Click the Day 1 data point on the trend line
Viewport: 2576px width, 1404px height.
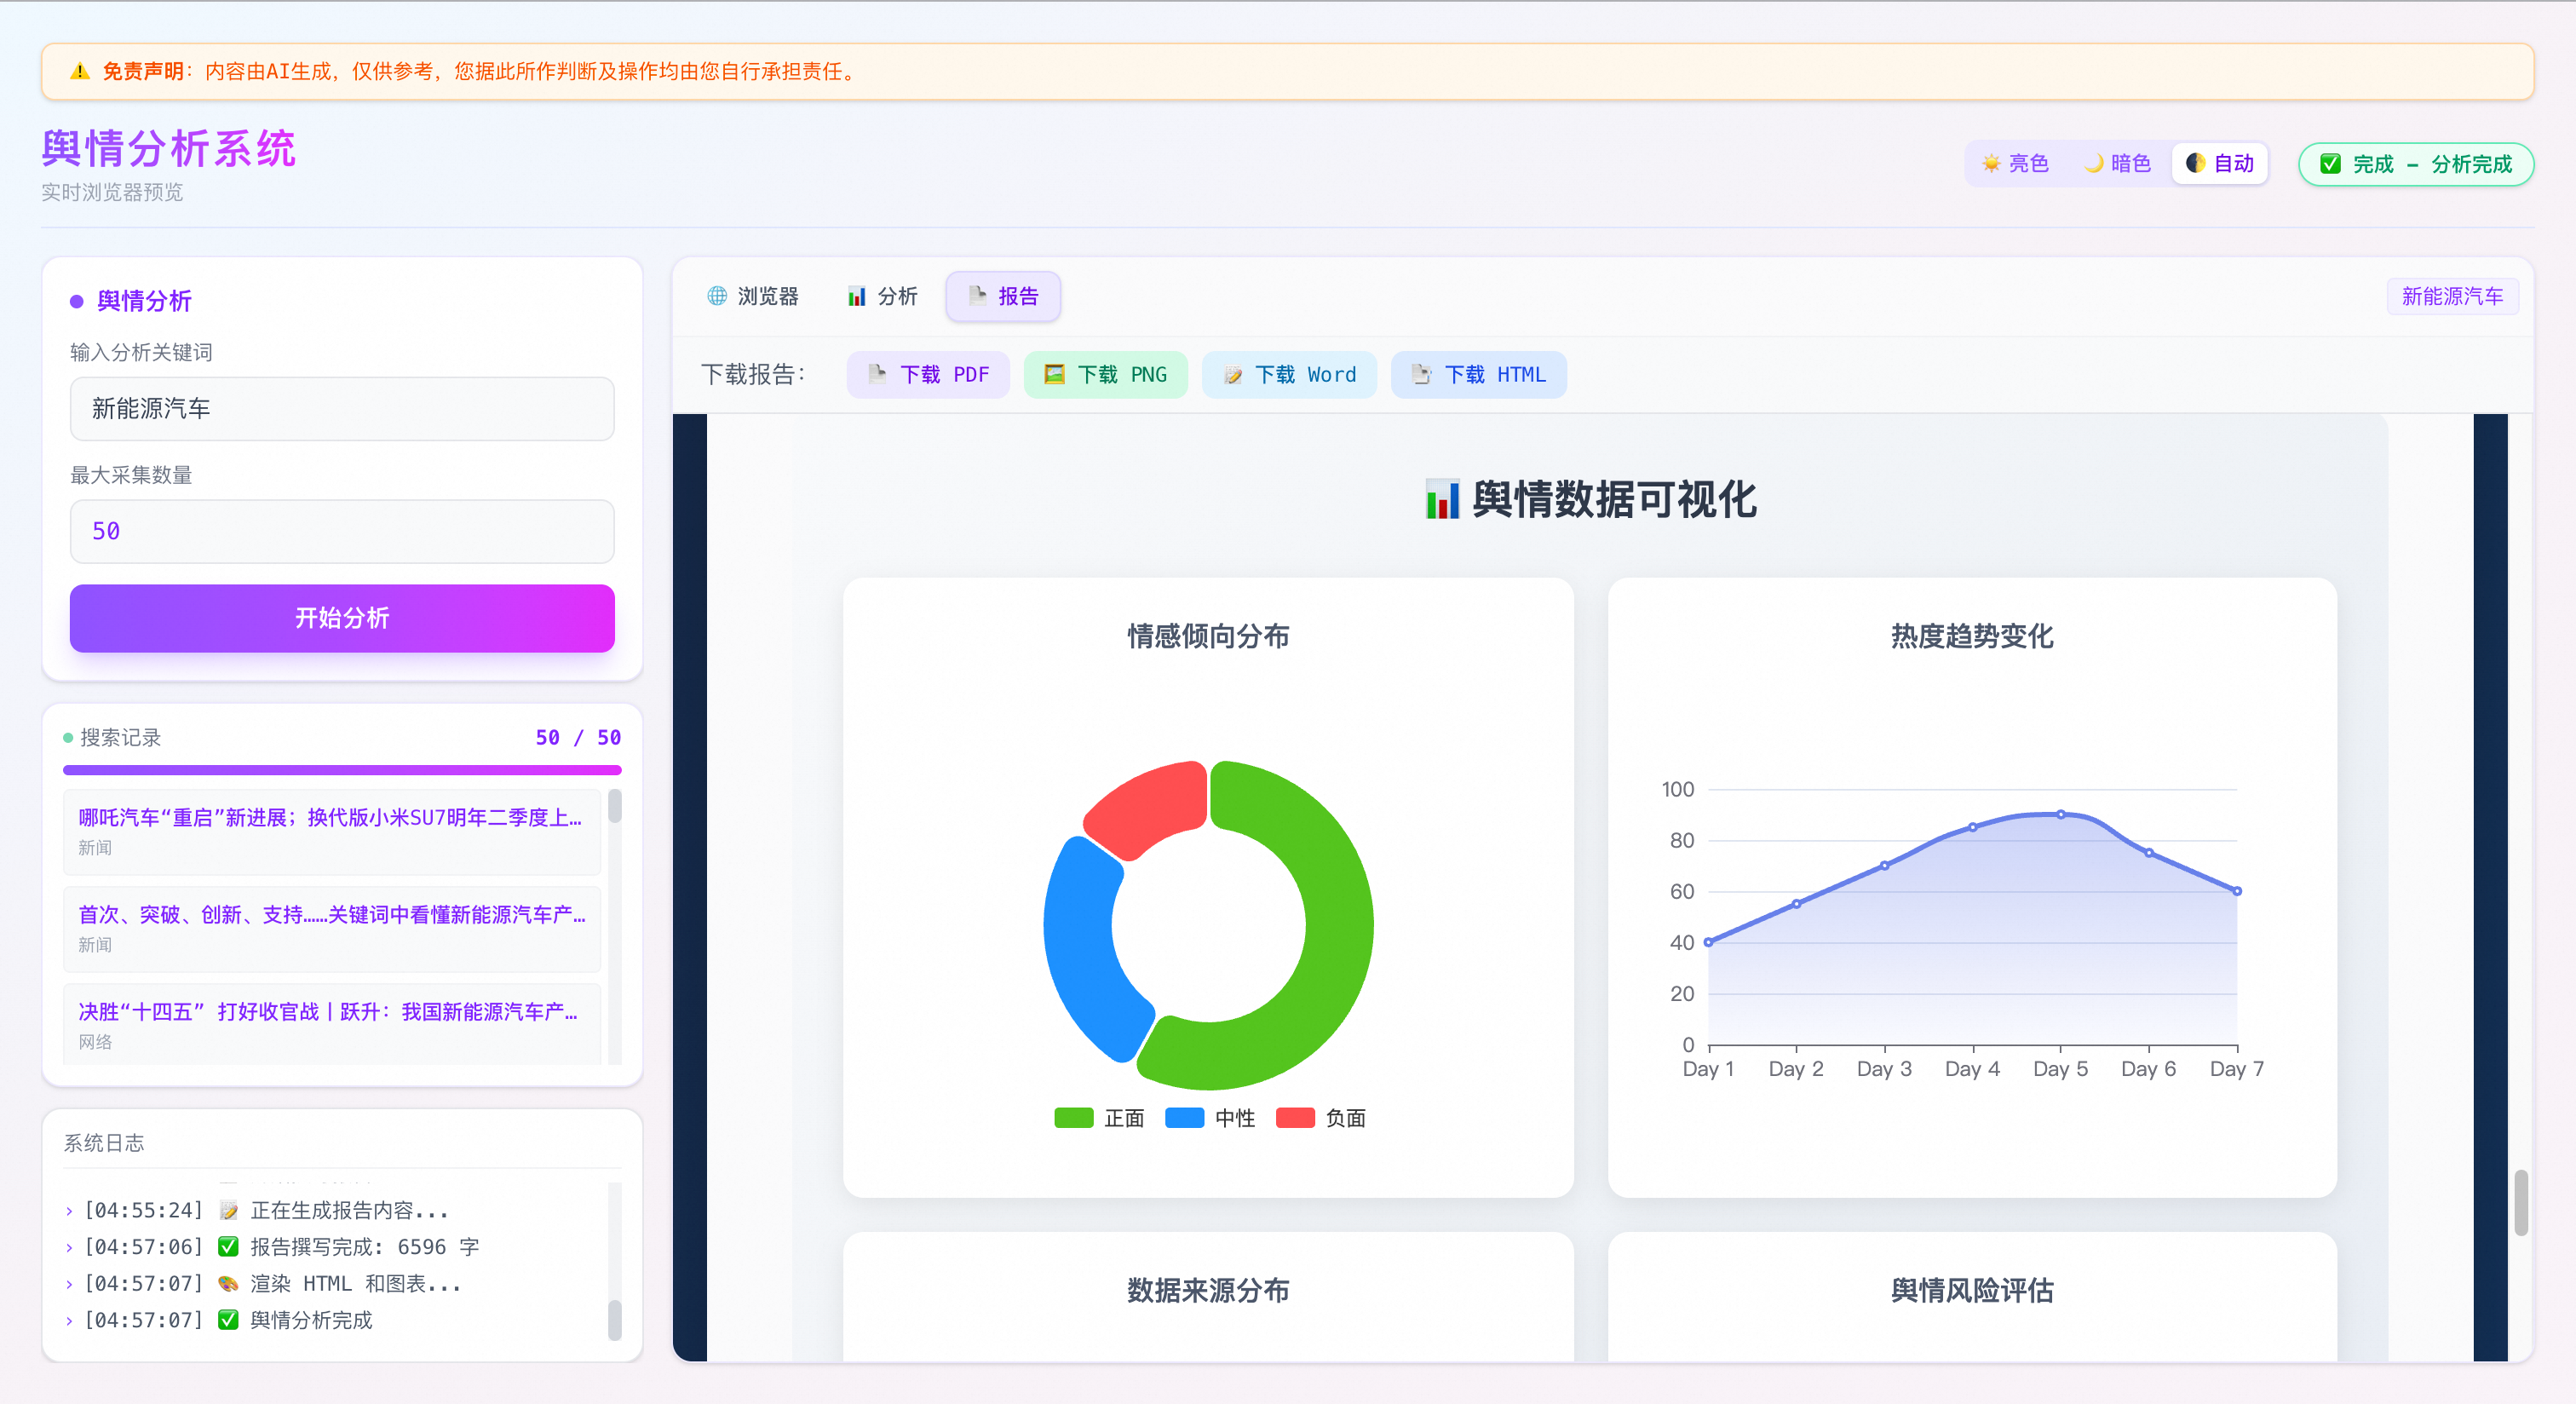(1708, 942)
